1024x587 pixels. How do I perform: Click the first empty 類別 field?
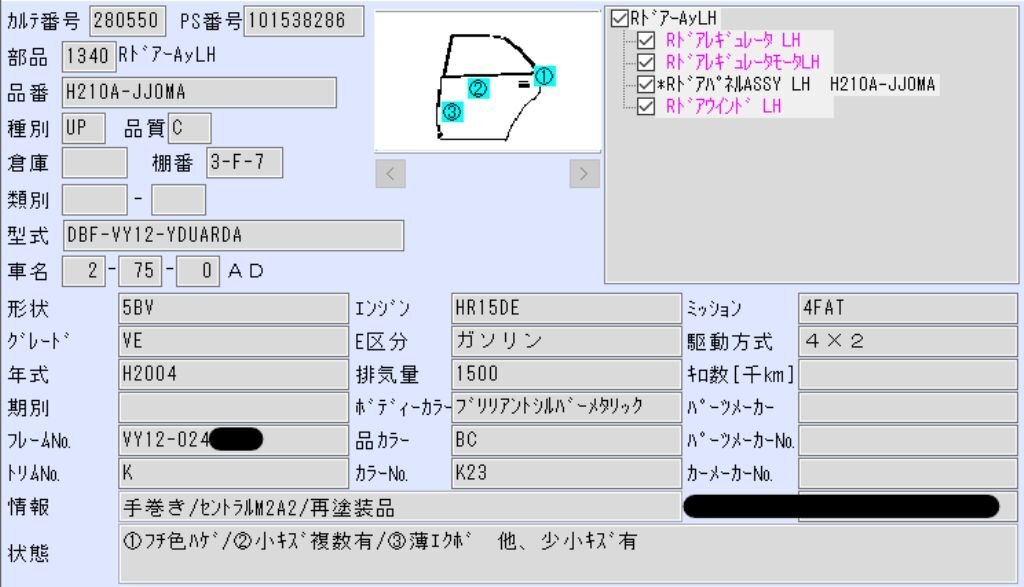[x=95, y=200]
